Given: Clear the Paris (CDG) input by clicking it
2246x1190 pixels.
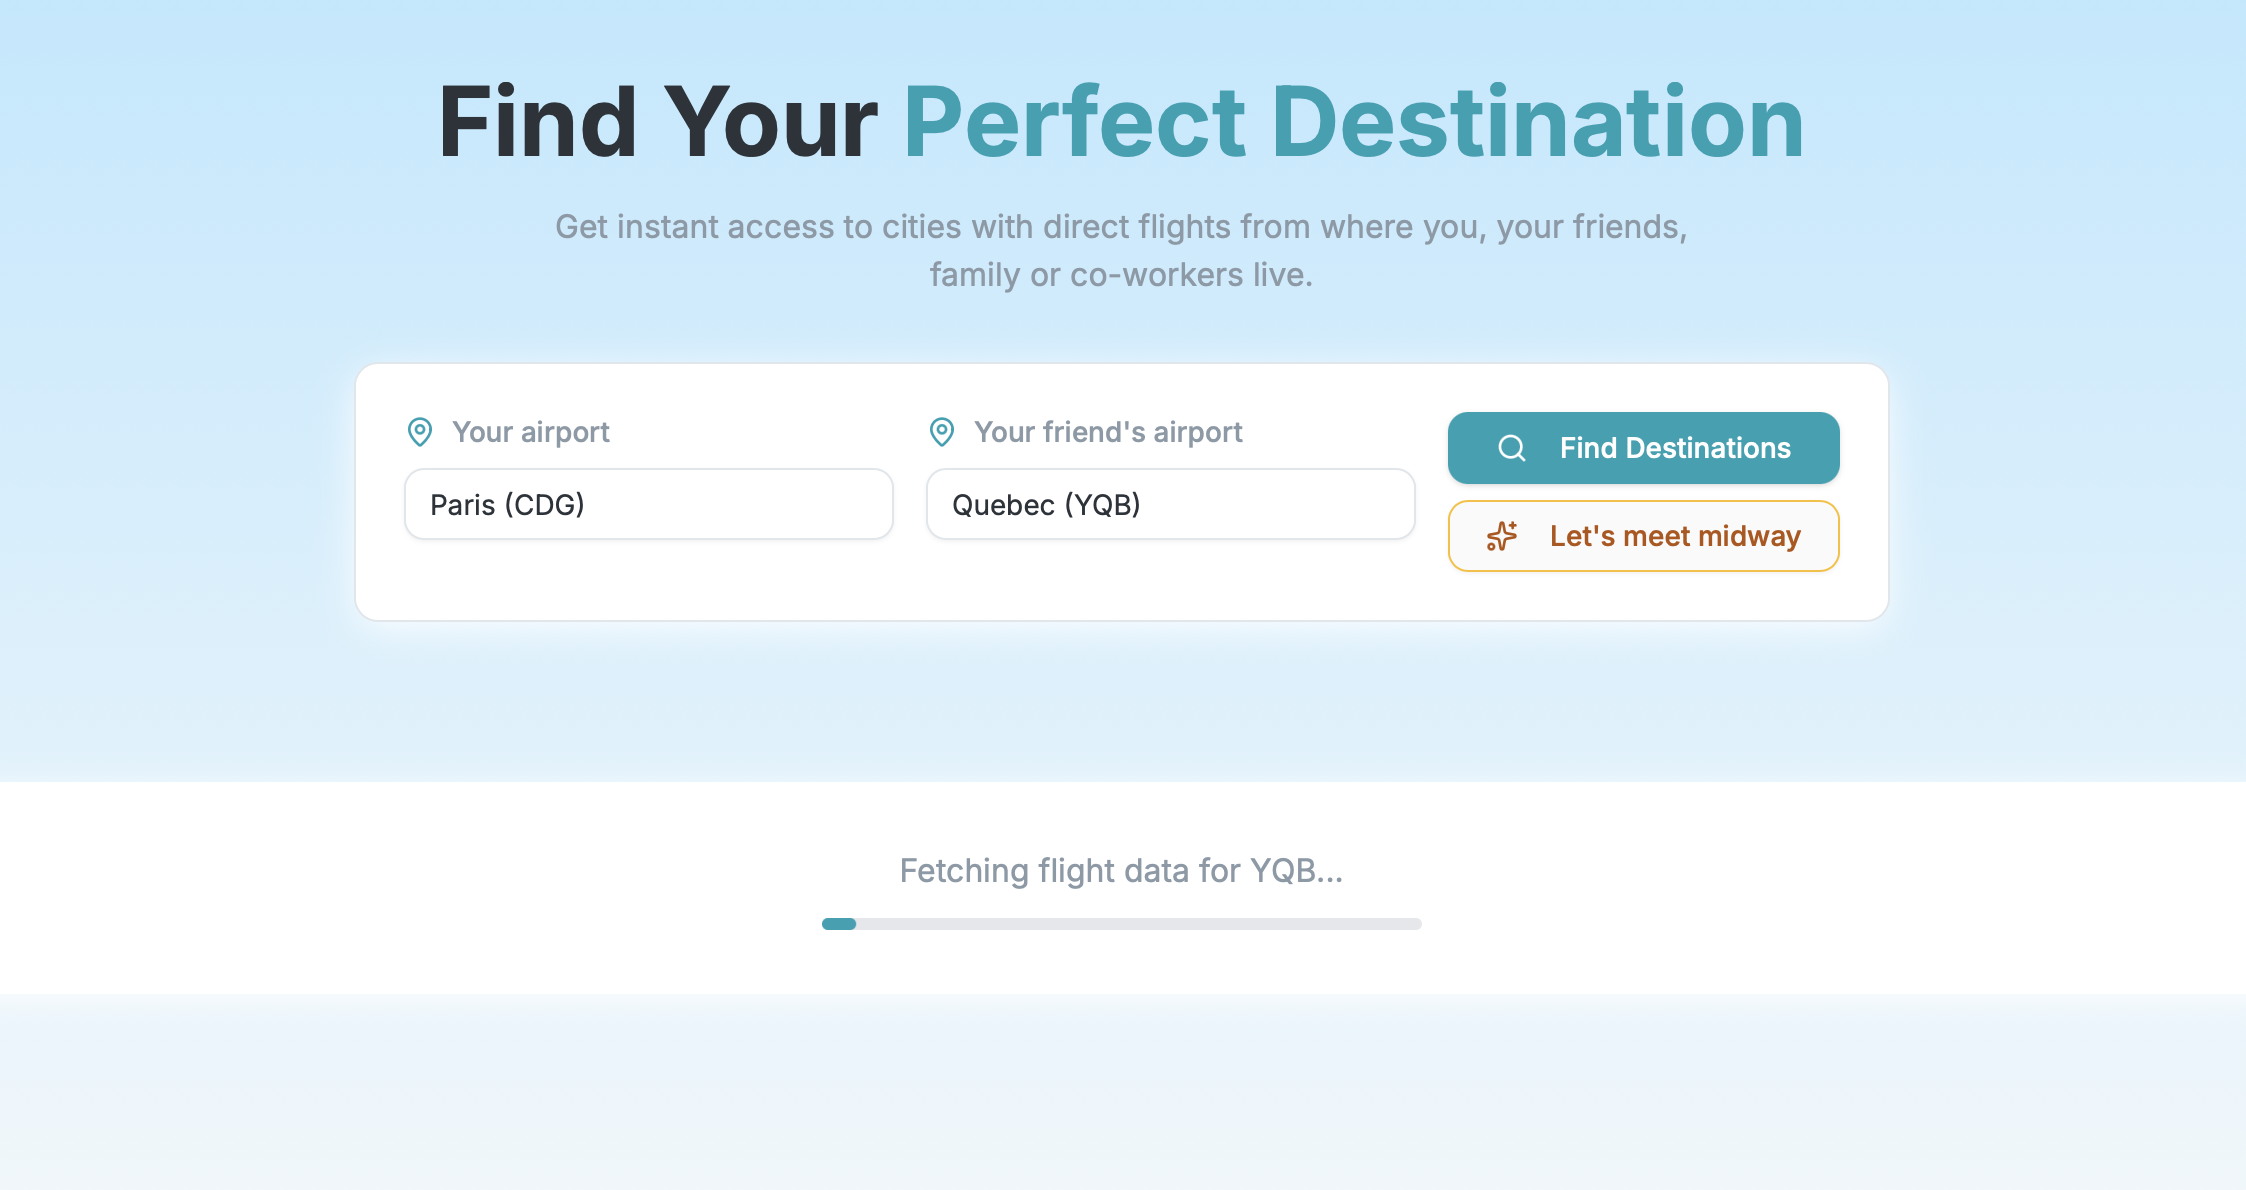Looking at the screenshot, I should [x=648, y=504].
